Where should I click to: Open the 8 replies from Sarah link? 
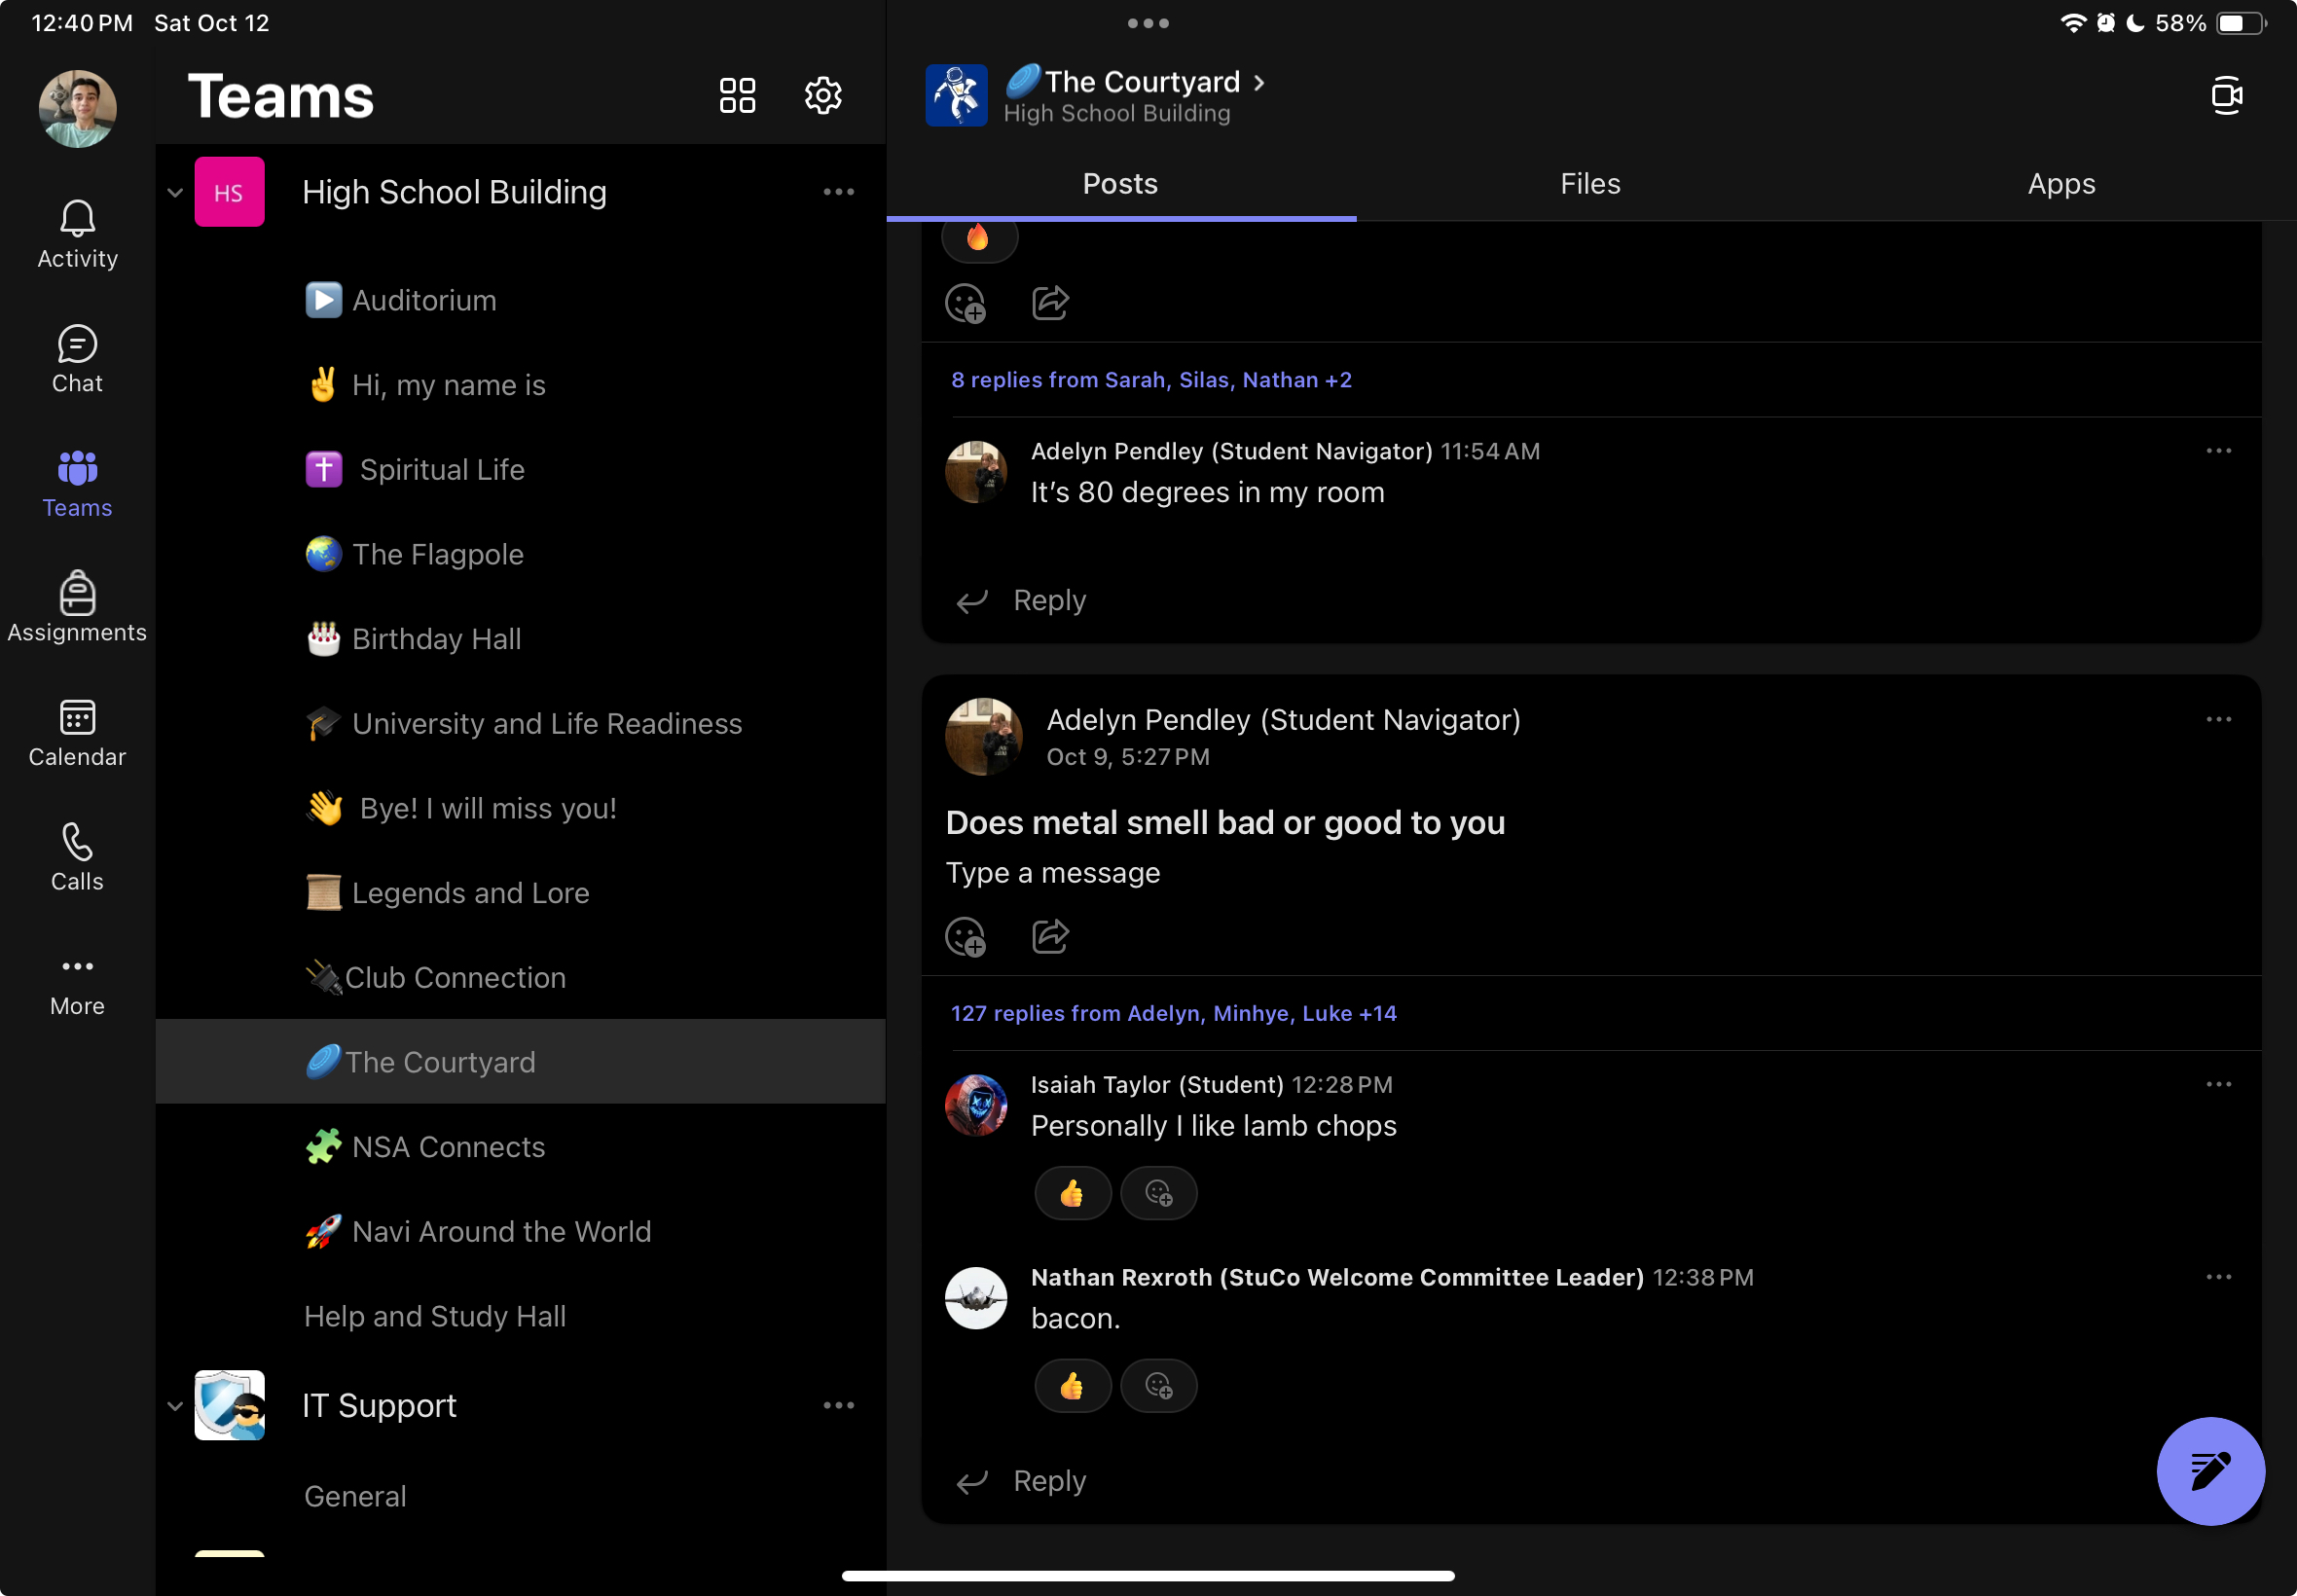pyautogui.click(x=1151, y=380)
